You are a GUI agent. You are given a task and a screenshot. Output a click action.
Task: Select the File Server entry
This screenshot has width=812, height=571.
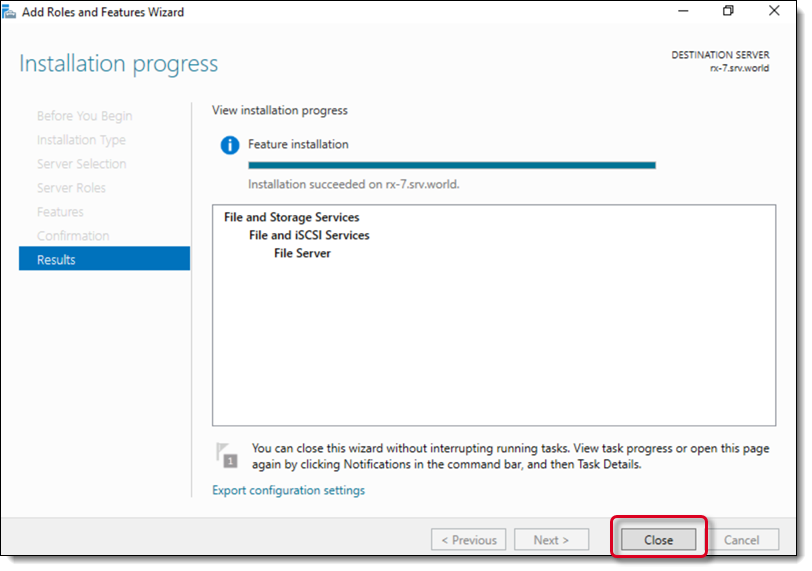click(x=302, y=253)
